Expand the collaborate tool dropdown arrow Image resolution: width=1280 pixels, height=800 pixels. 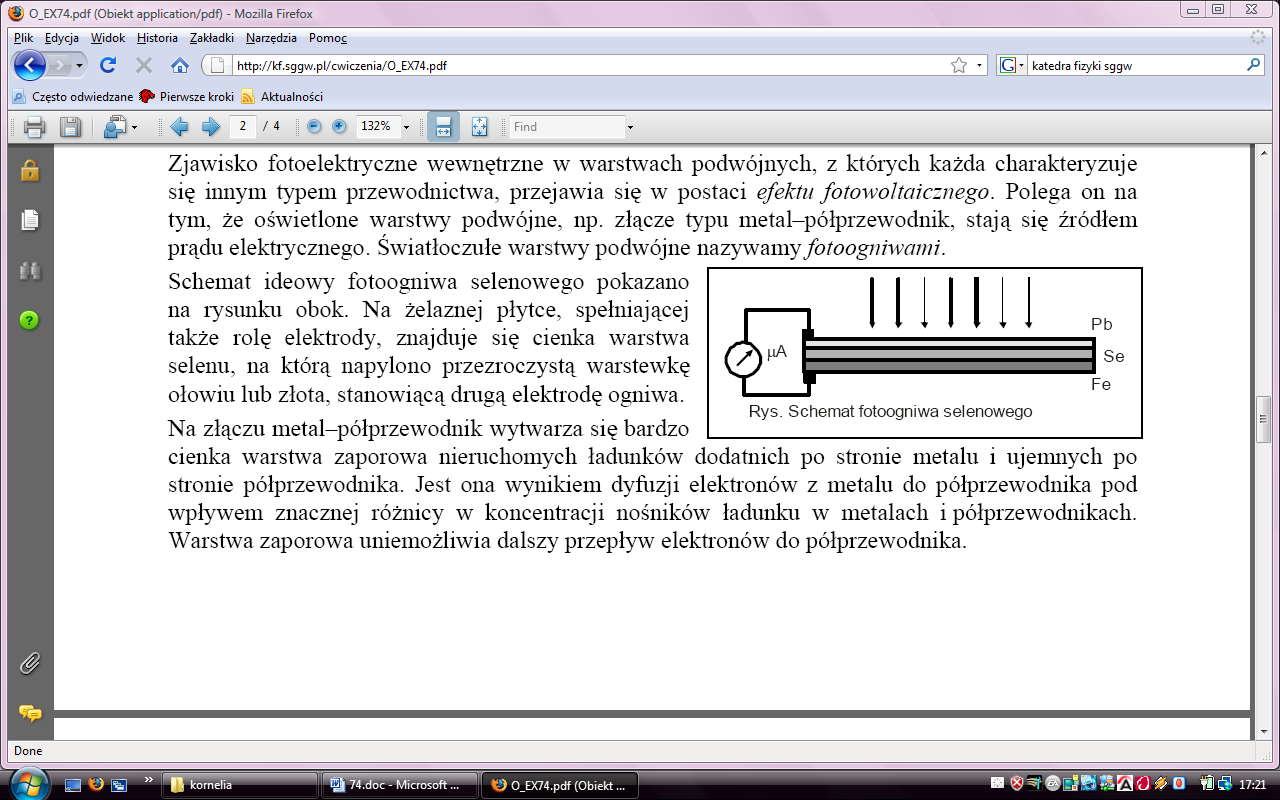pyautogui.click(x=134, y=128)
